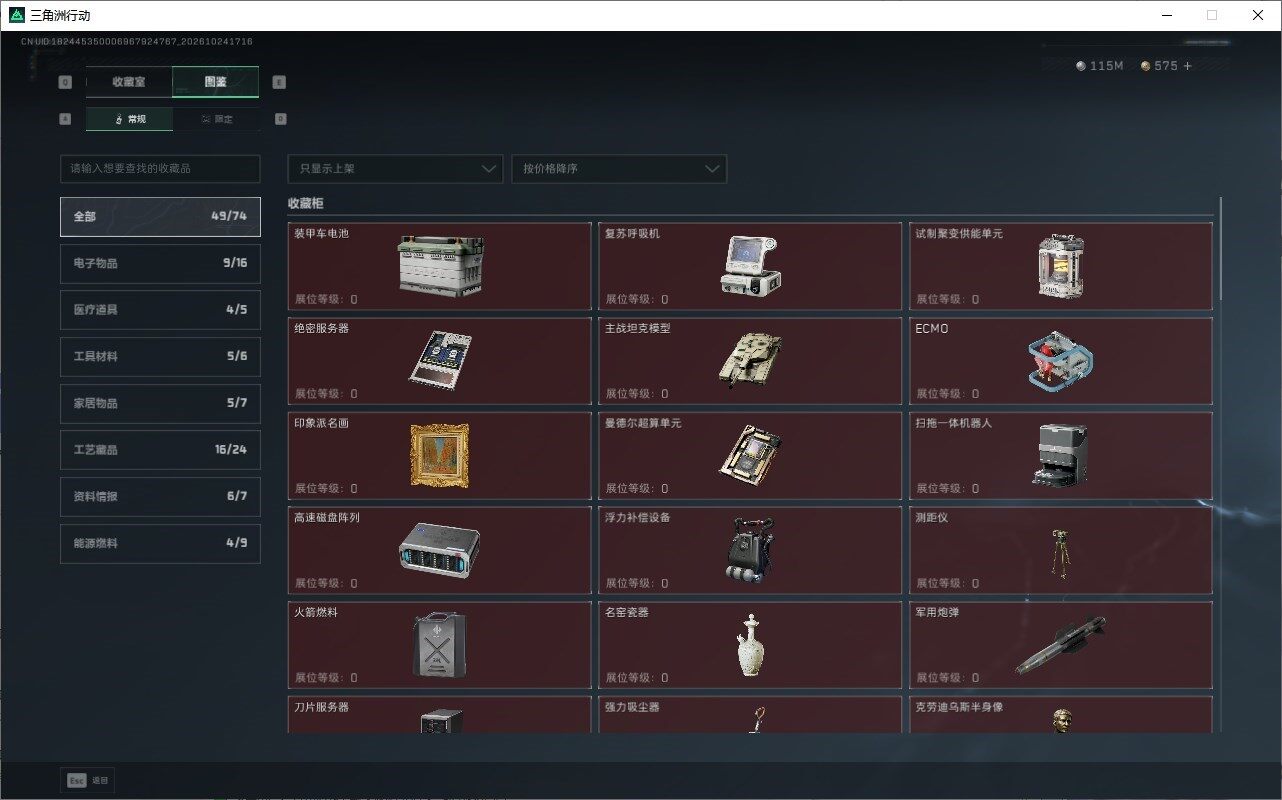Select the 复苏呼吸机 respirator item image
The image size is (1282, 800).
[750, 265]
